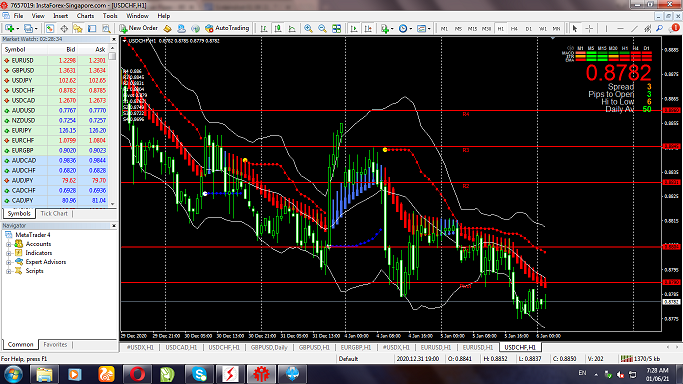Select EURUSD row in Market Watch

pyautogui.click(x=55, y=61)
